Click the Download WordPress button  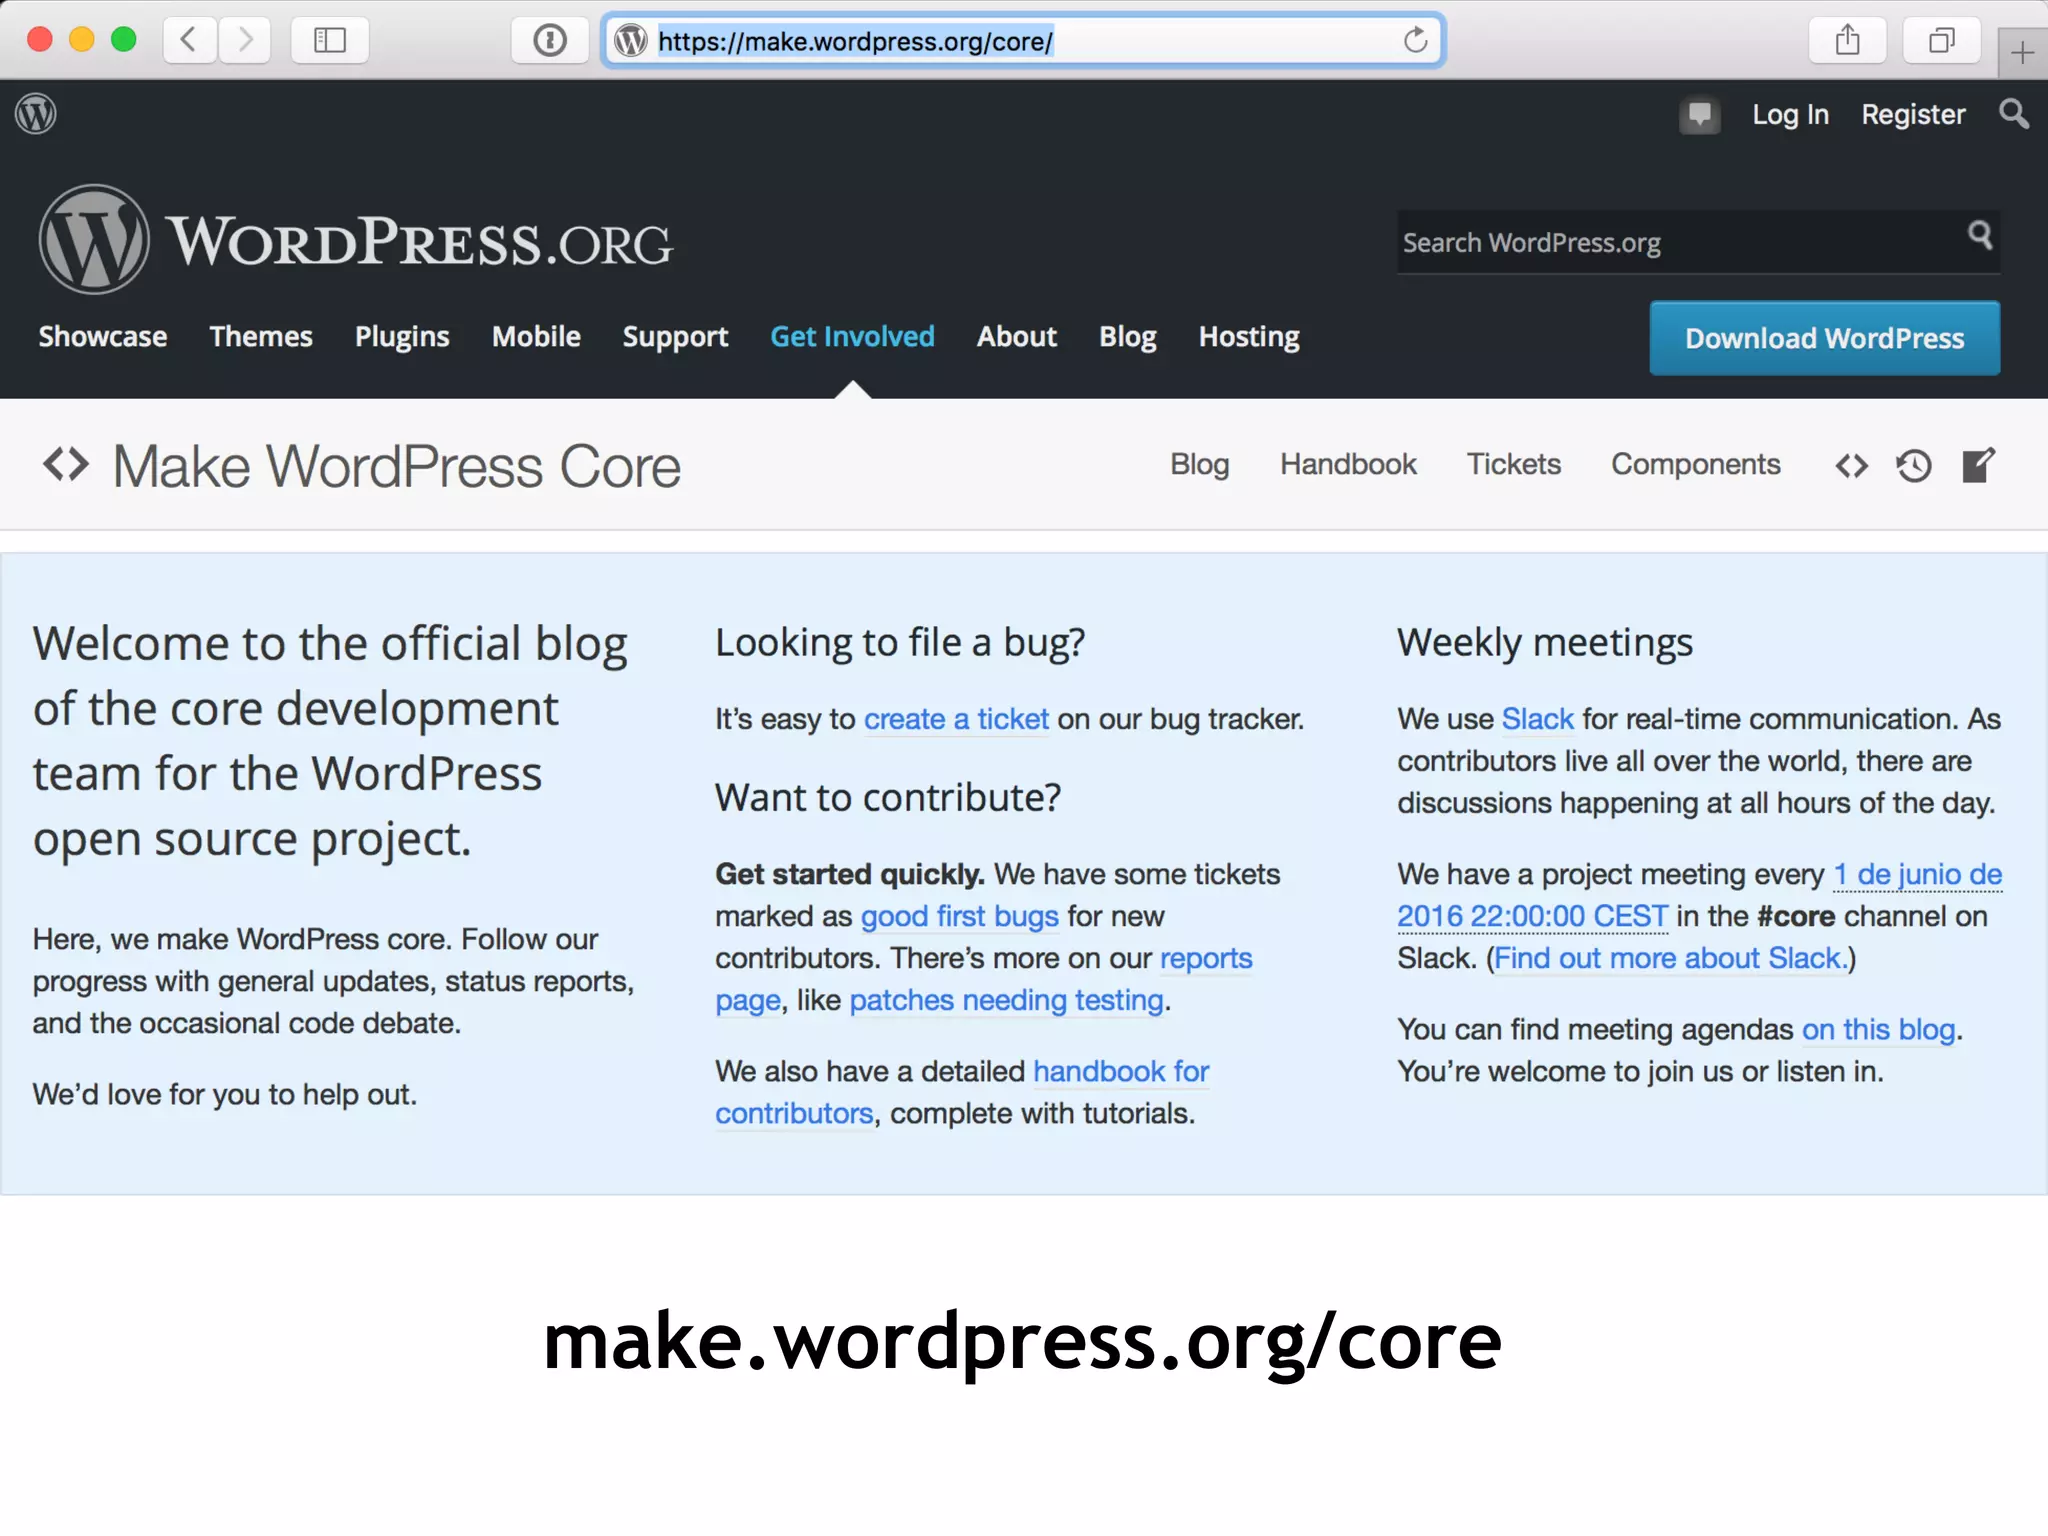pos(1825,338)
